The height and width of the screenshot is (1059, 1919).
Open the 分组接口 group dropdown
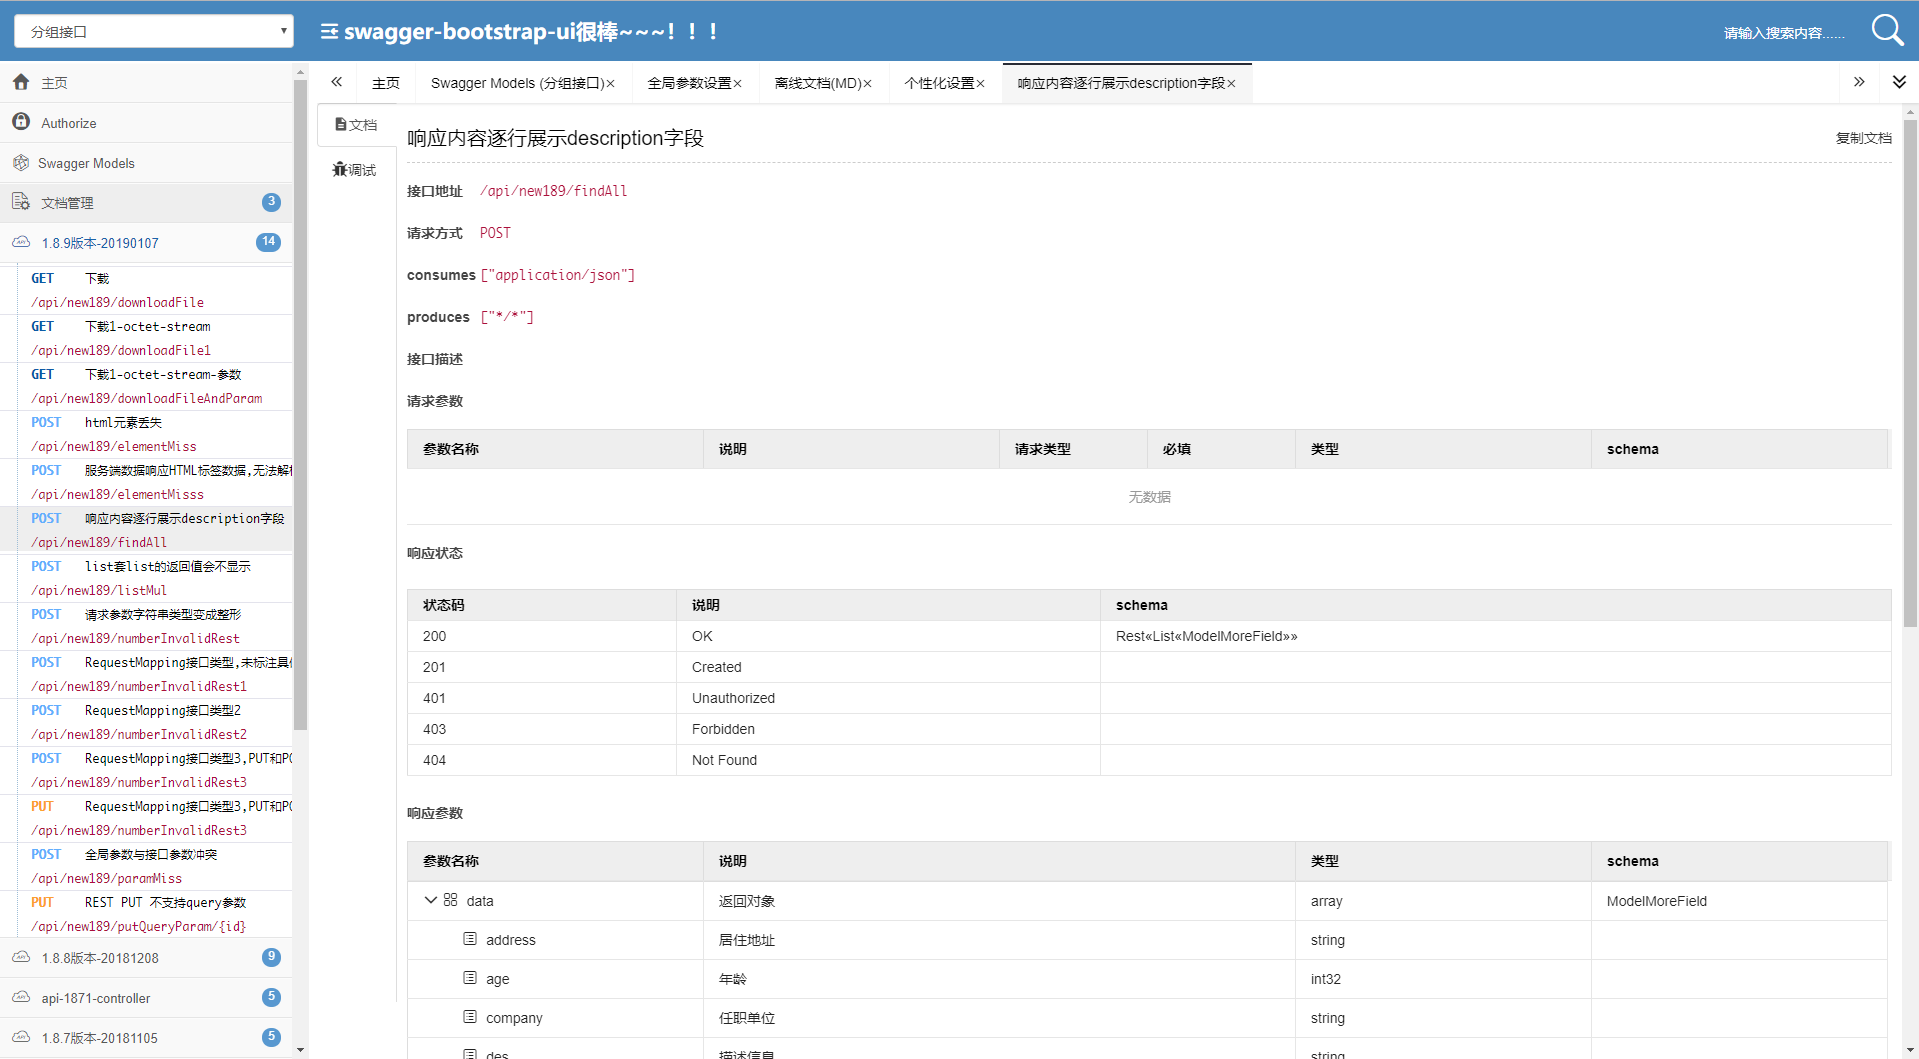point(154,31)
